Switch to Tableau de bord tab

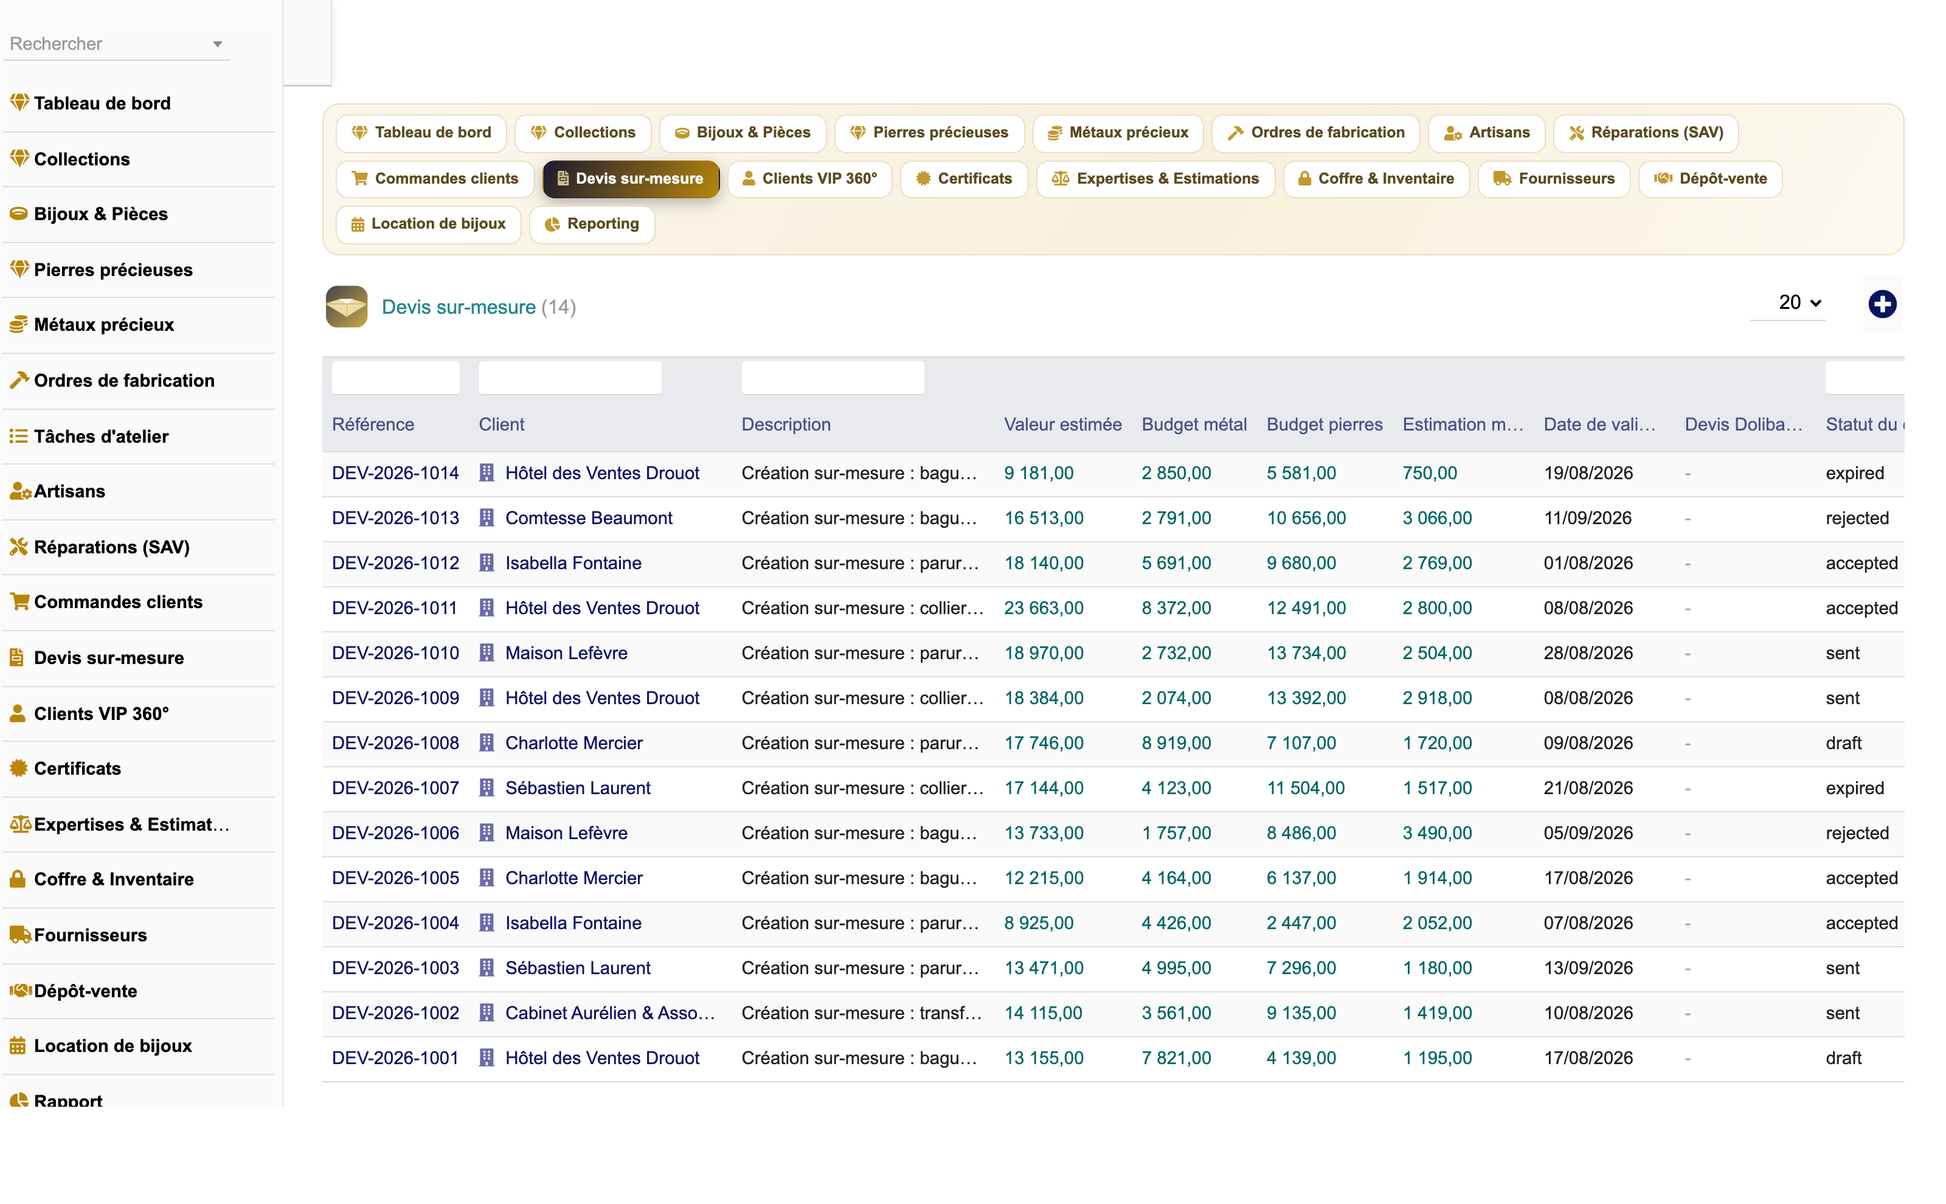(421, 132)
